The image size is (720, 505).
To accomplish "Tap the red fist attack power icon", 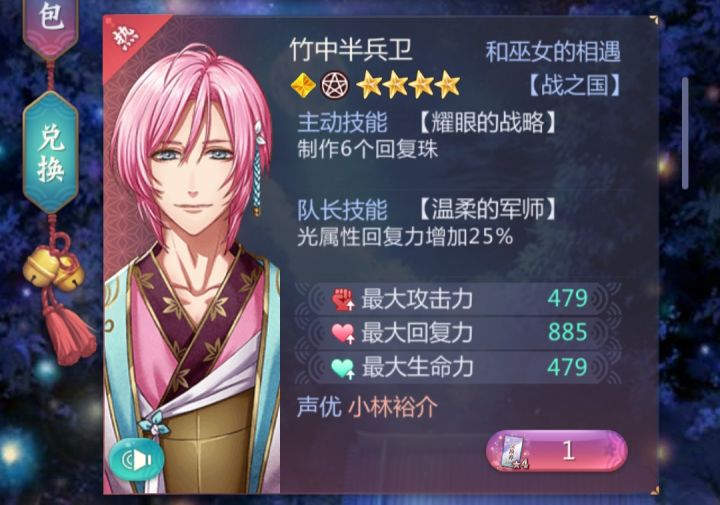I will click(343, 299).
